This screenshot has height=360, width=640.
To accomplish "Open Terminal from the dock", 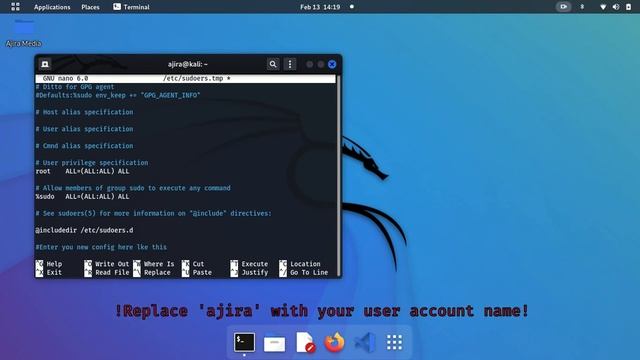I will (244, 342).
